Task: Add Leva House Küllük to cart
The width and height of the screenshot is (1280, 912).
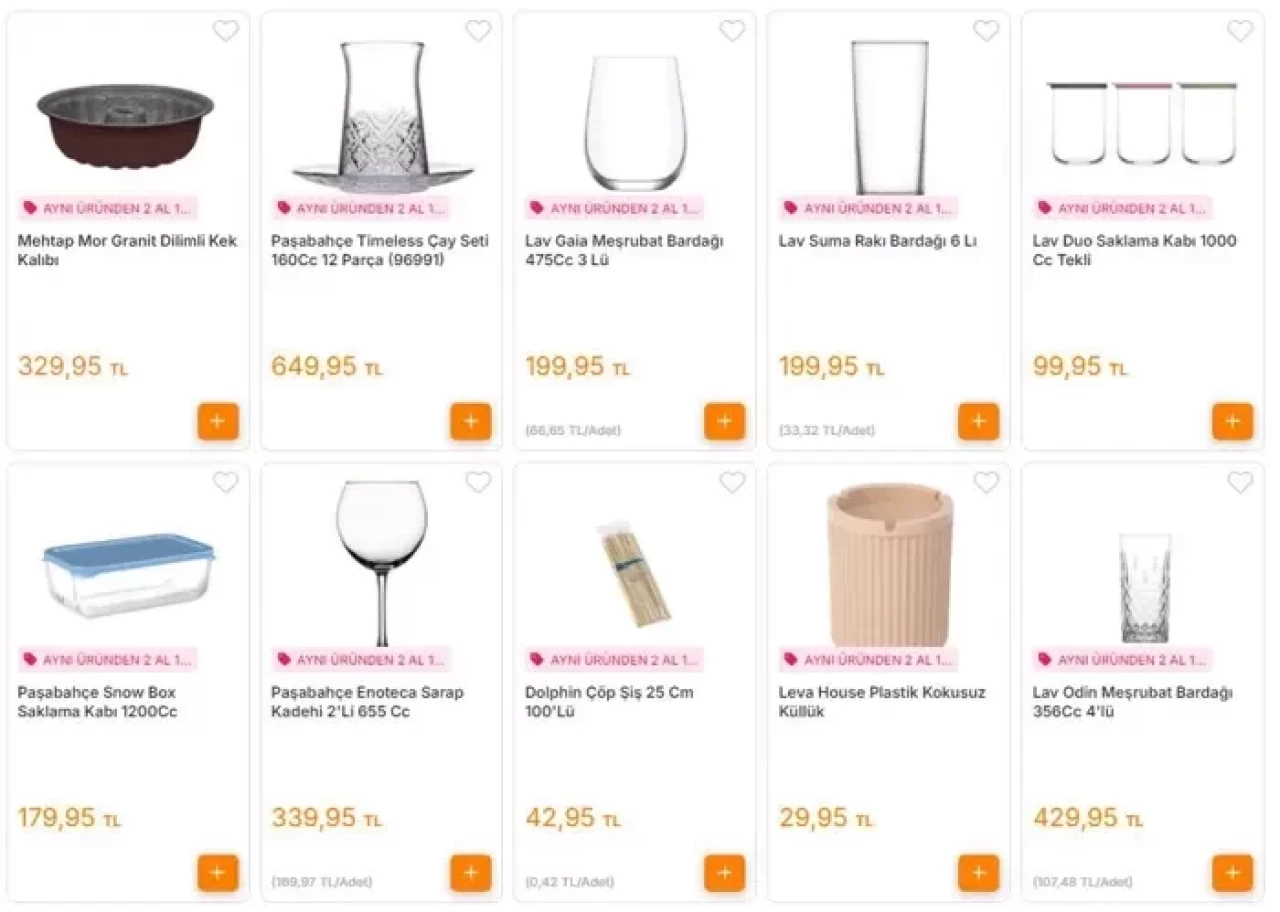Action: 979,873
